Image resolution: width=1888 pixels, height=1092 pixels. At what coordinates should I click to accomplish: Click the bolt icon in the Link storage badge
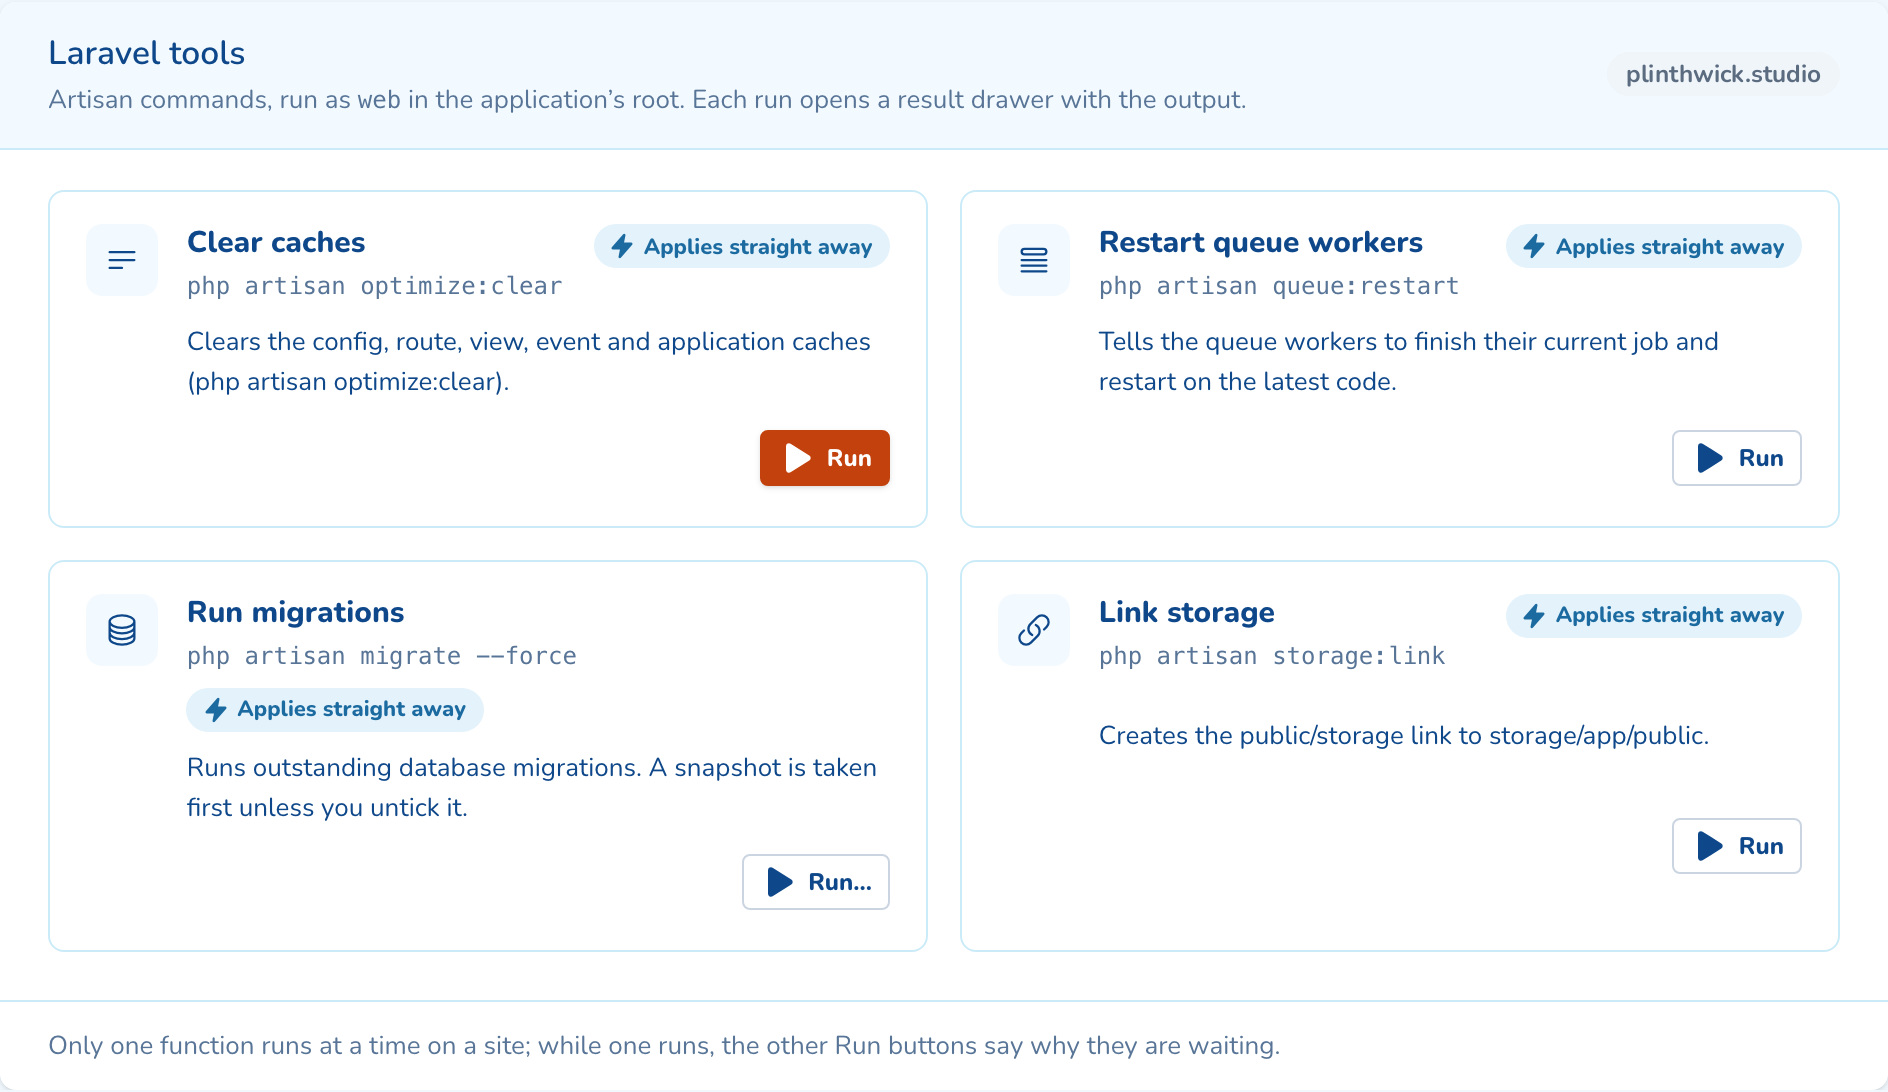pos(1534,616)
